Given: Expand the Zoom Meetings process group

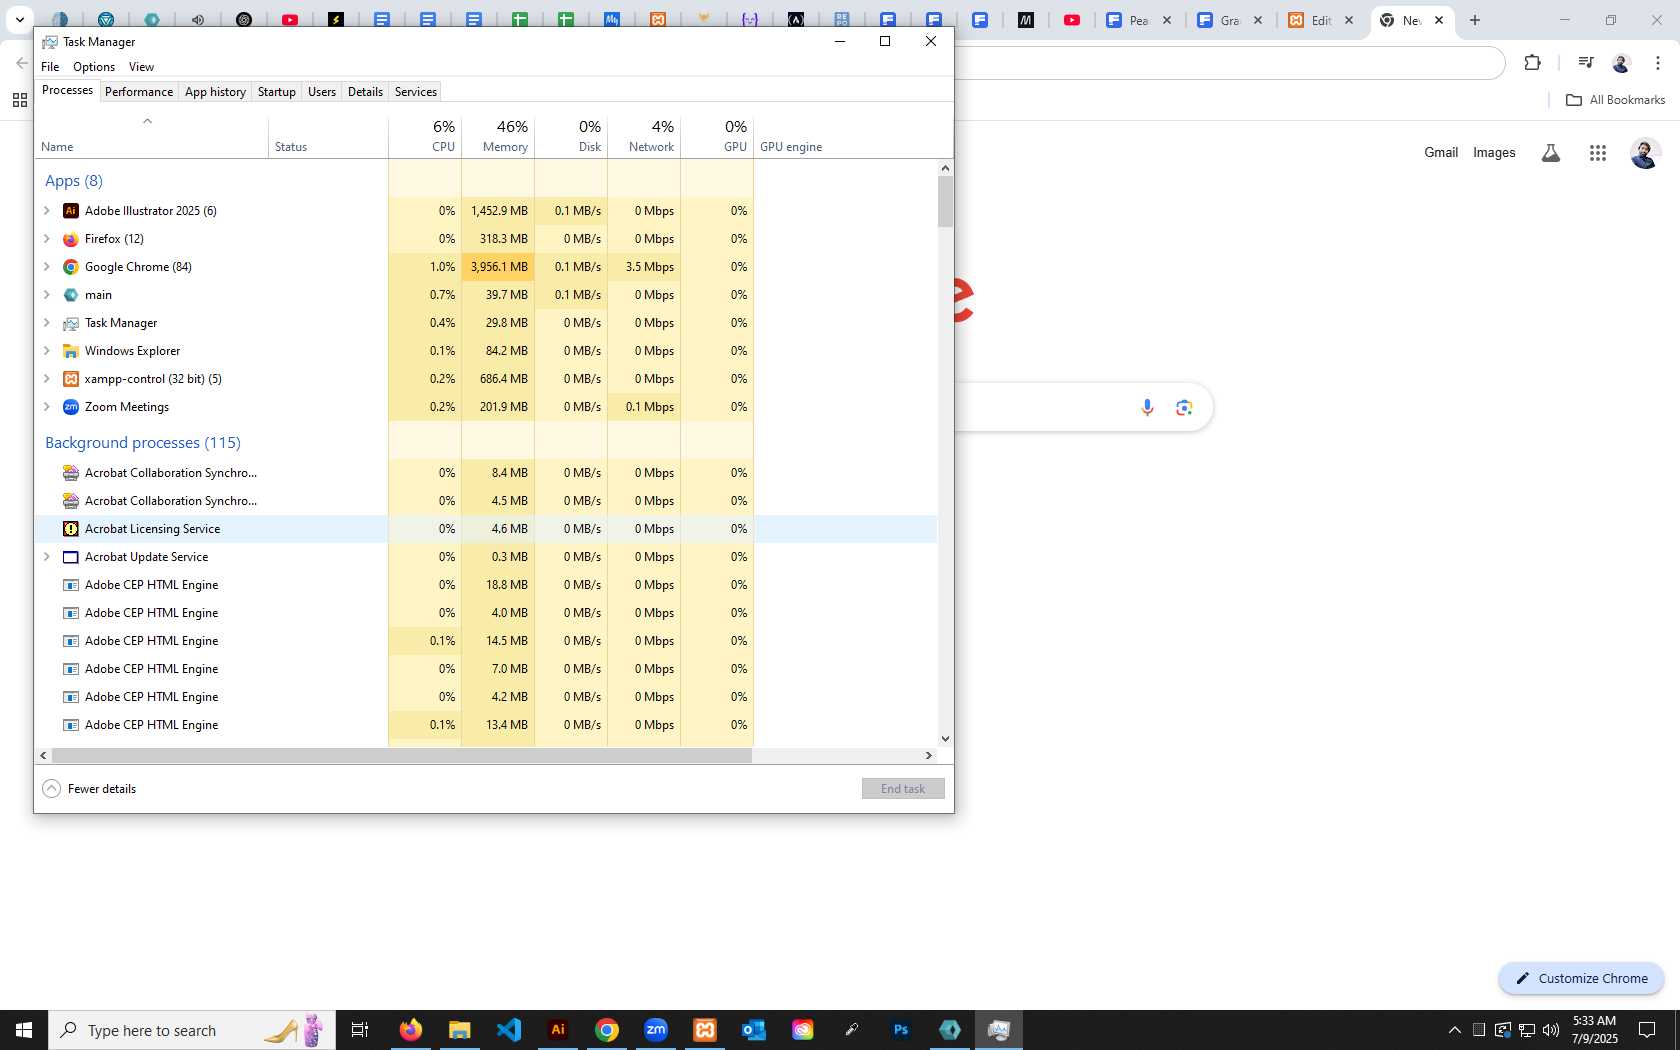Looking at the screenshot, I should 47,407.
